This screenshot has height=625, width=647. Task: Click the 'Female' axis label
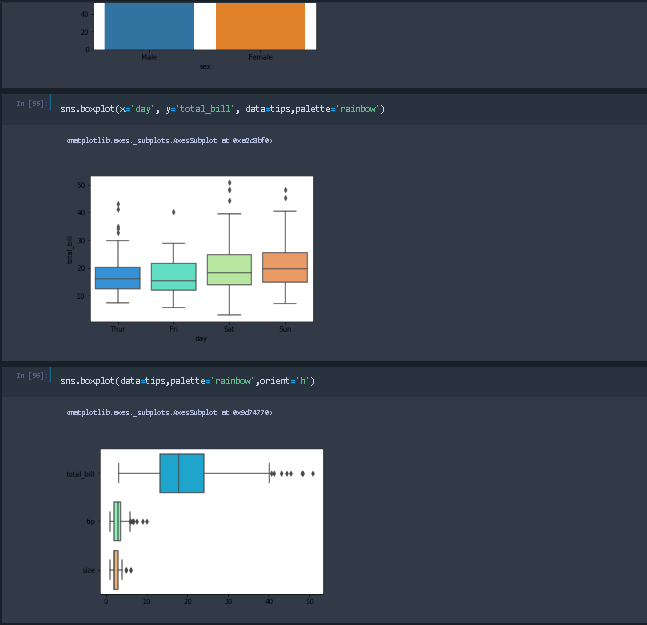pos(260,57)
